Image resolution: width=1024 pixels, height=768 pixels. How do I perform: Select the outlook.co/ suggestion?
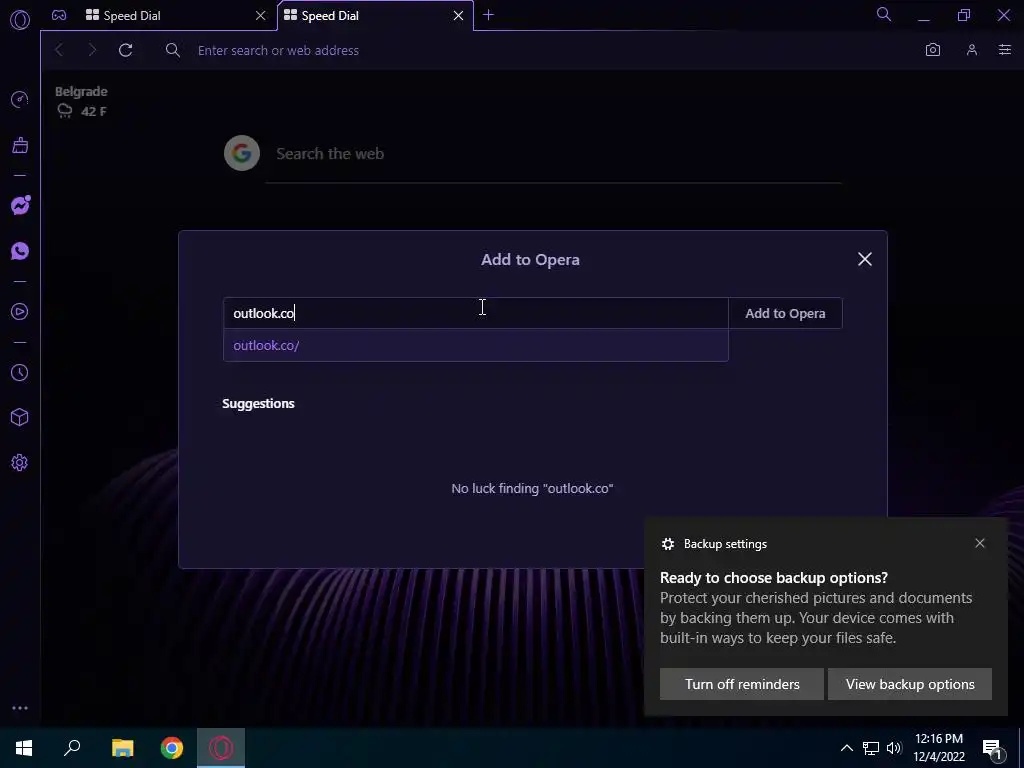click(475, 345)
